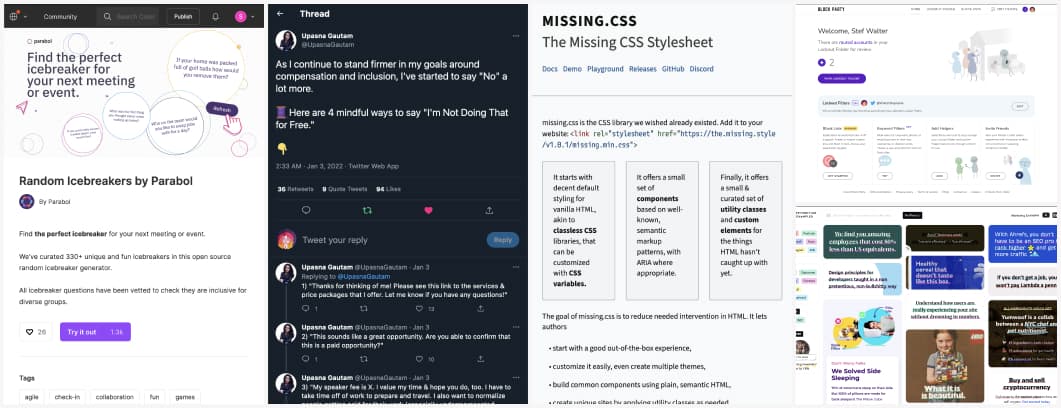Open the Docs navigation link
Screen dimensions: 1061x408
549,69
